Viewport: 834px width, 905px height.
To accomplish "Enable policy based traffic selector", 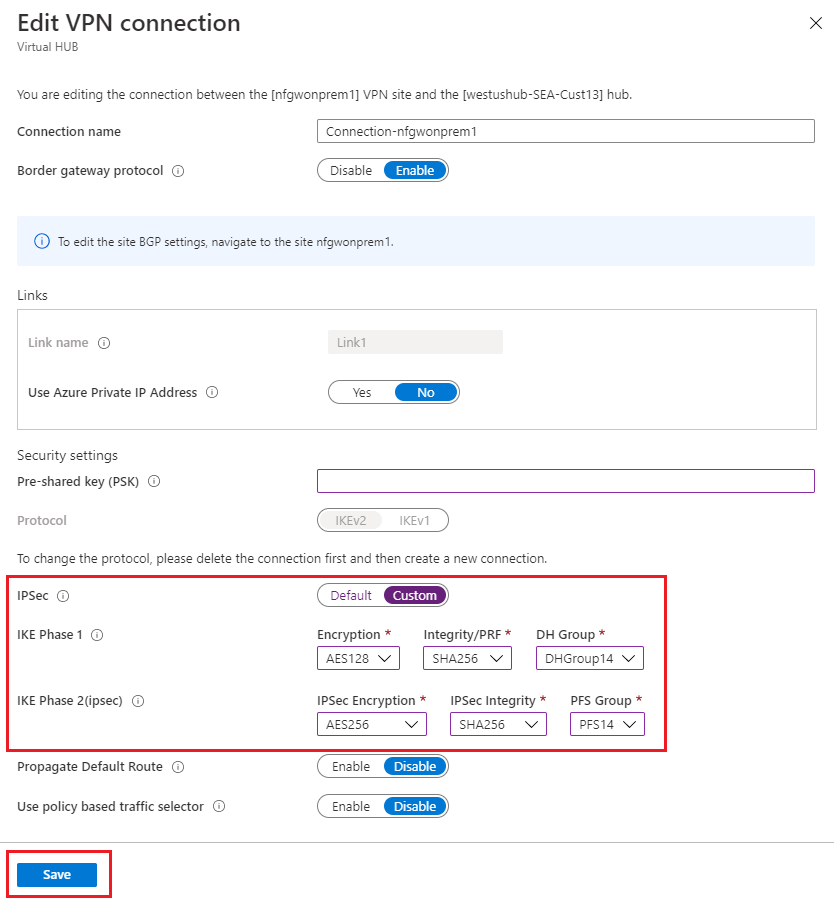I will (351, 806).
